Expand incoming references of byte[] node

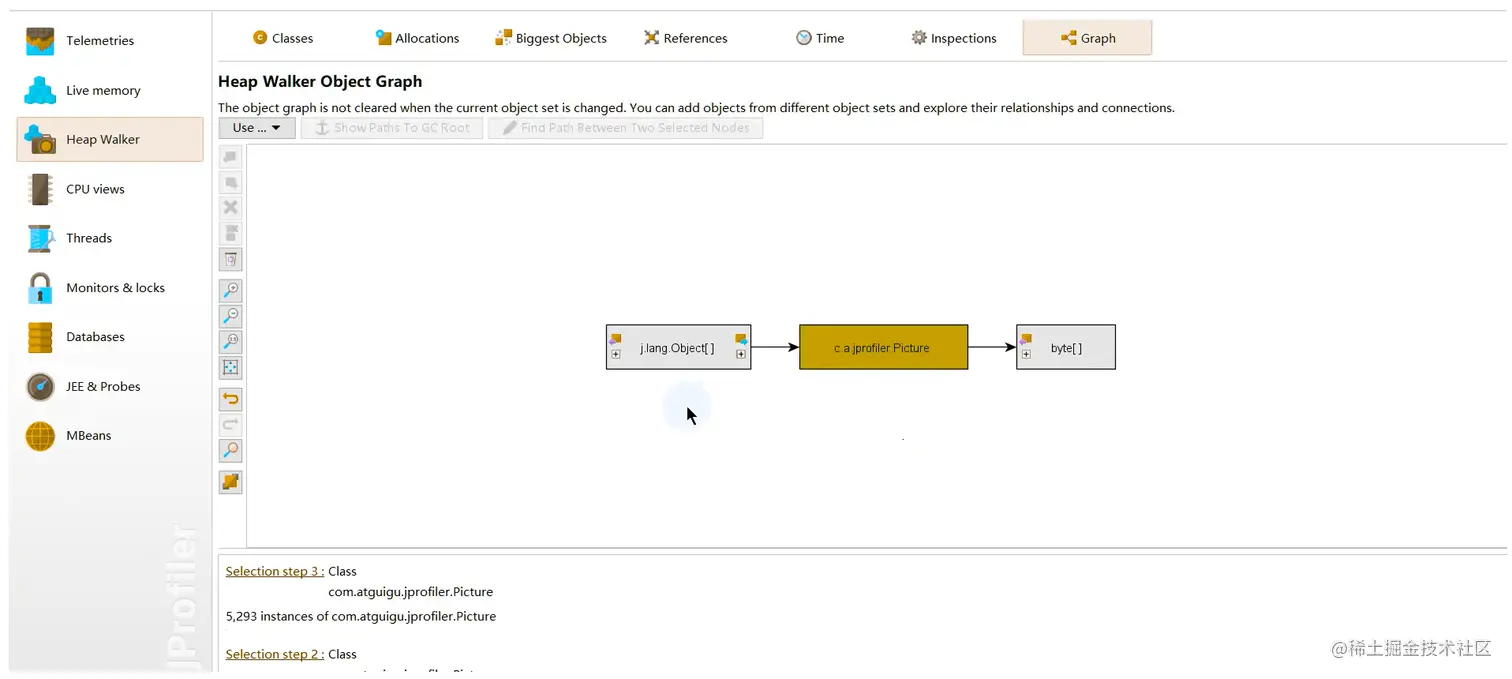(x=1026, y=354)
